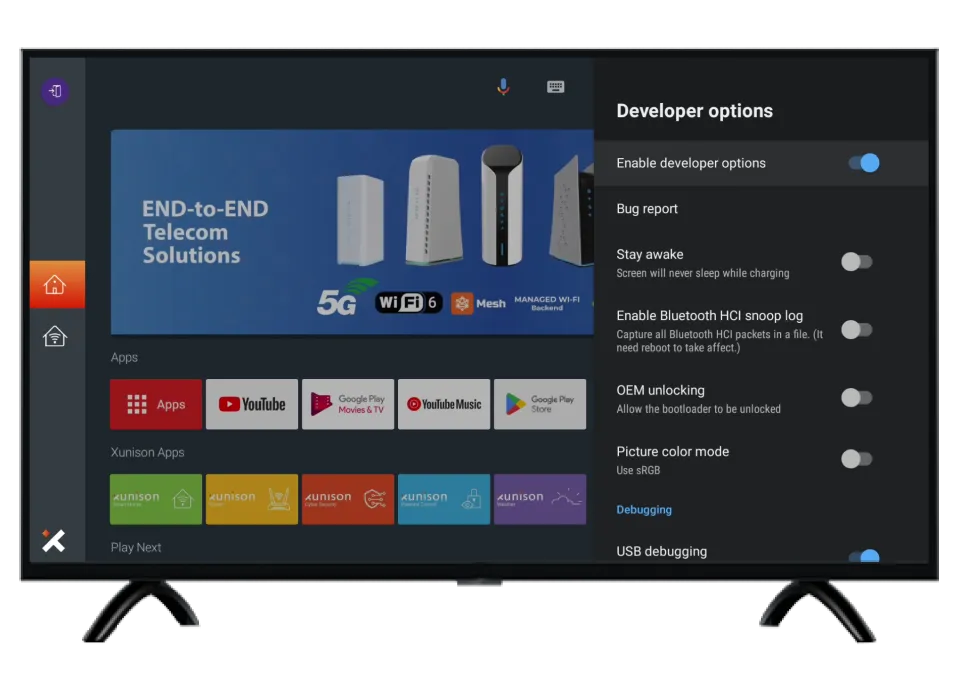Turn on the Stay awake switch
Screen dimensions: 960x699
pyautogui.click(x=857, y=262)
